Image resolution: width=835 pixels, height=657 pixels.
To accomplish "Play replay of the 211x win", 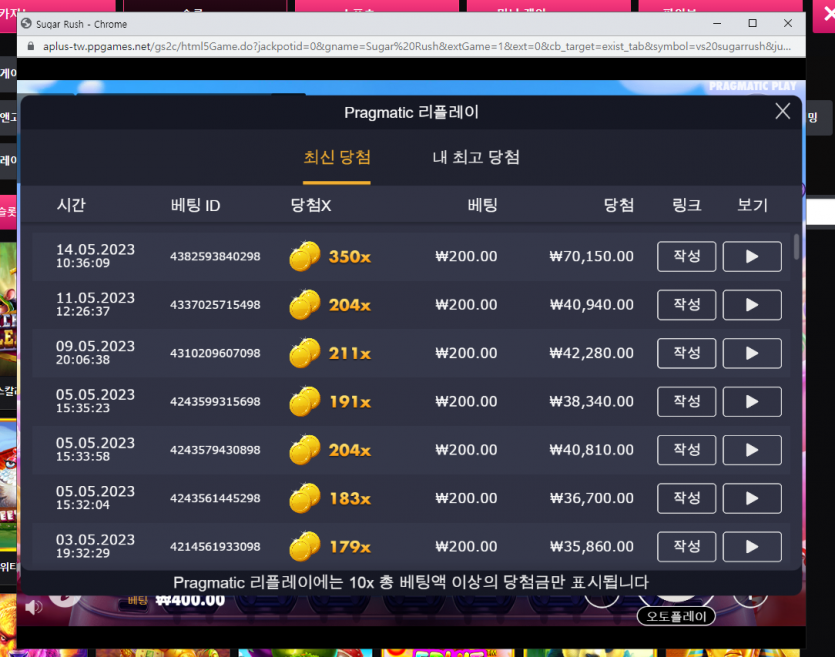I will (x=752, y=354).
